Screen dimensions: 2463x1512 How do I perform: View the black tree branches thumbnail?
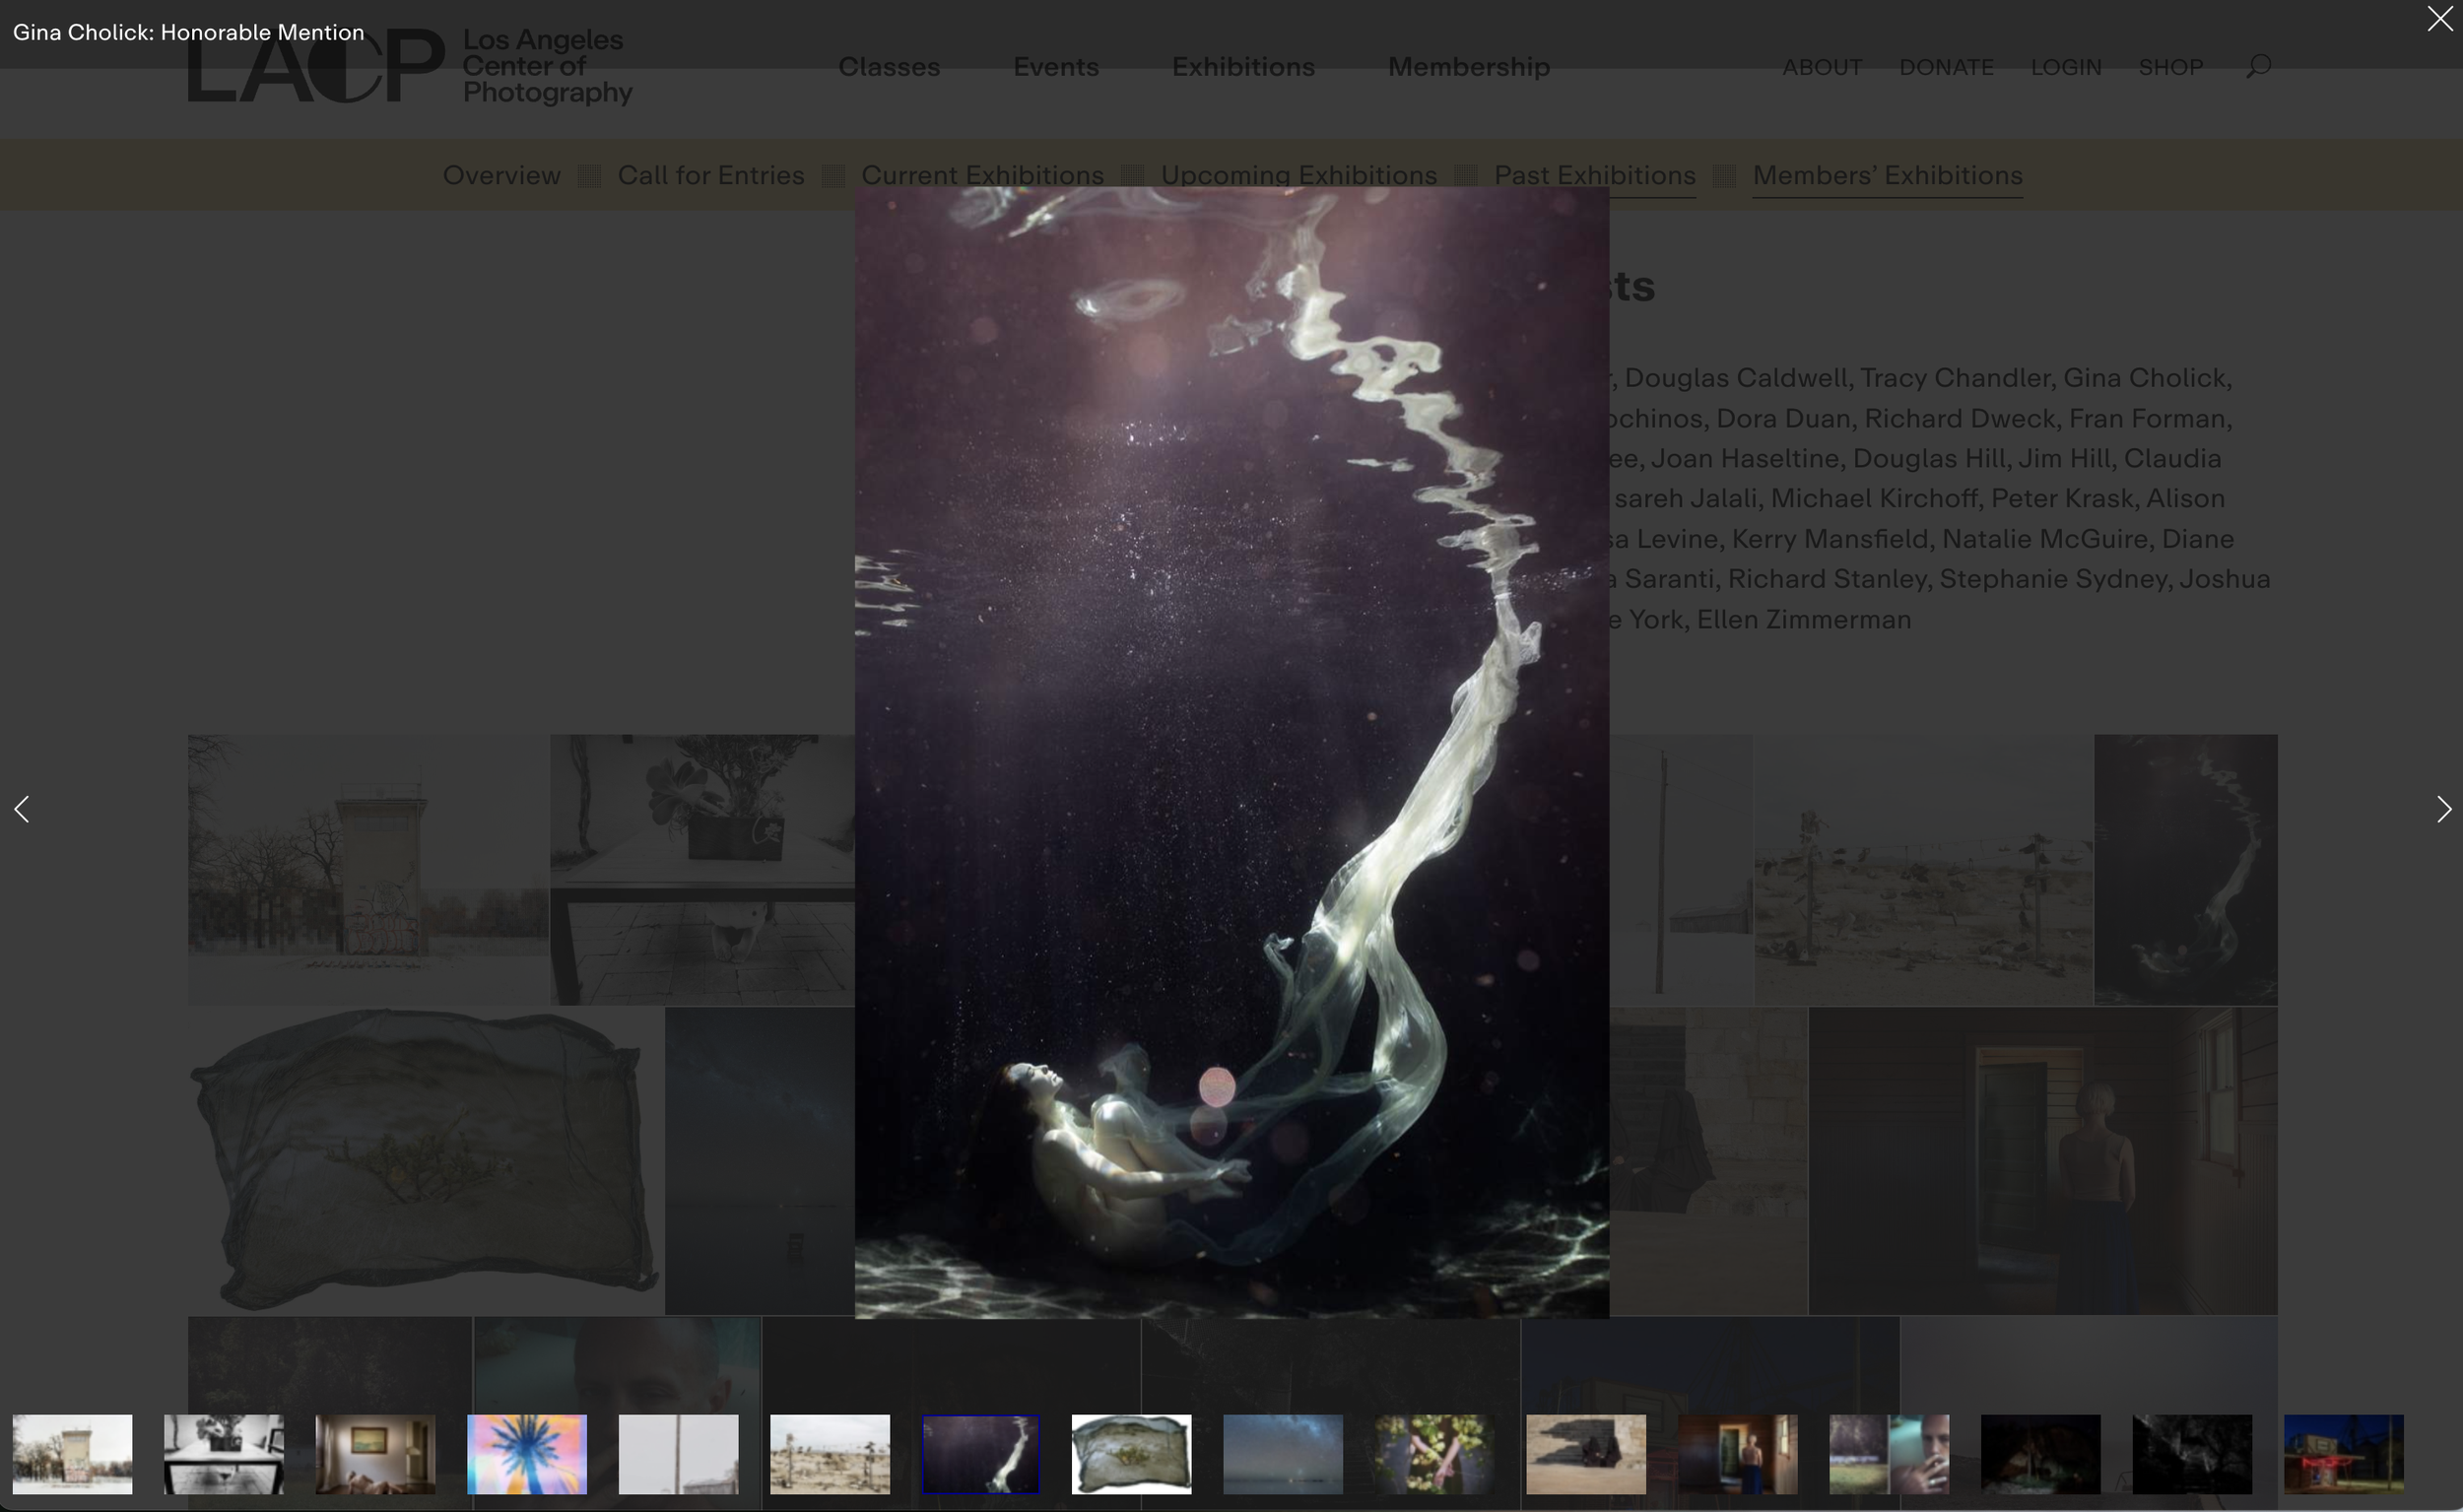tap(2192, 1454)
